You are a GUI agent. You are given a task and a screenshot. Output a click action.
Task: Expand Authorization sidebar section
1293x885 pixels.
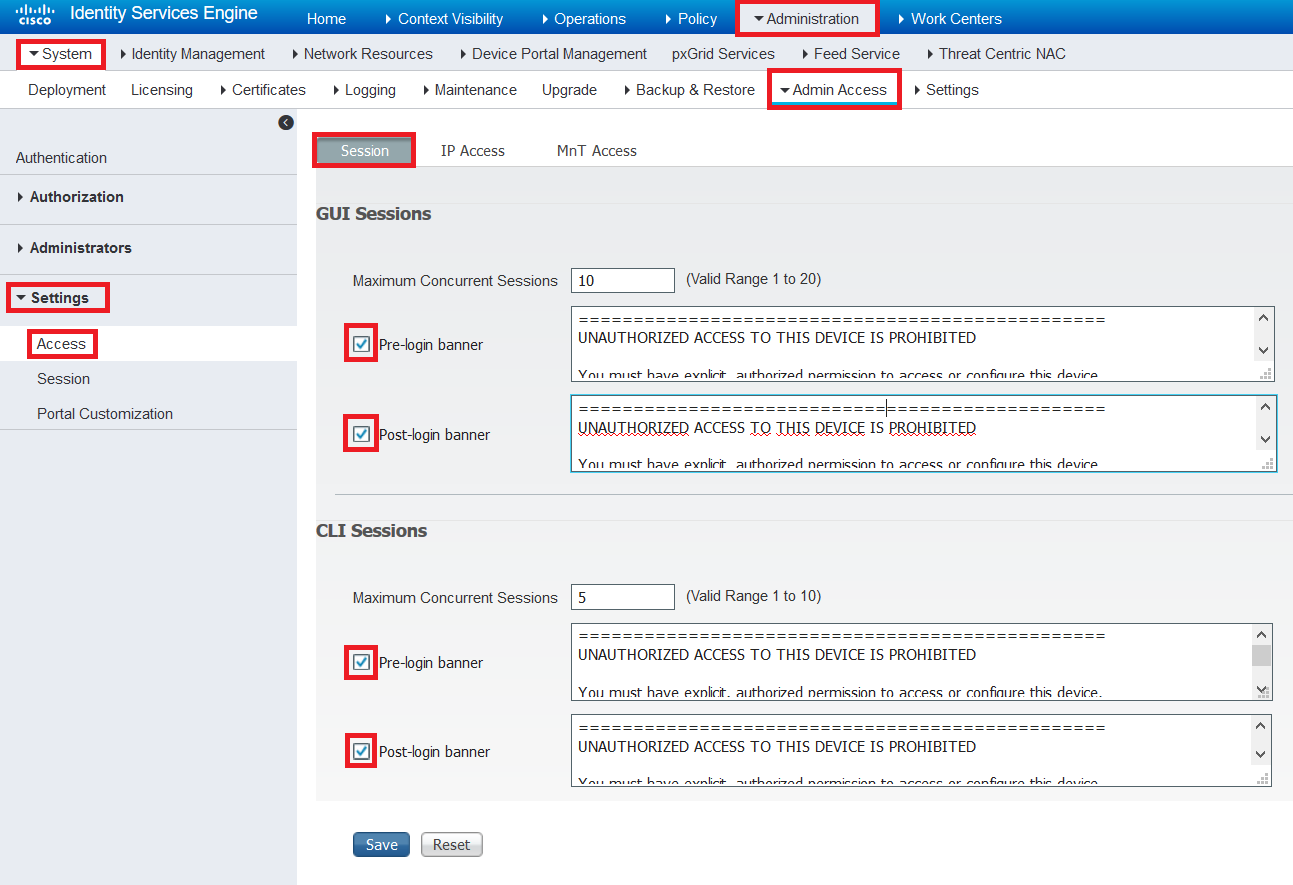(71, 197)
